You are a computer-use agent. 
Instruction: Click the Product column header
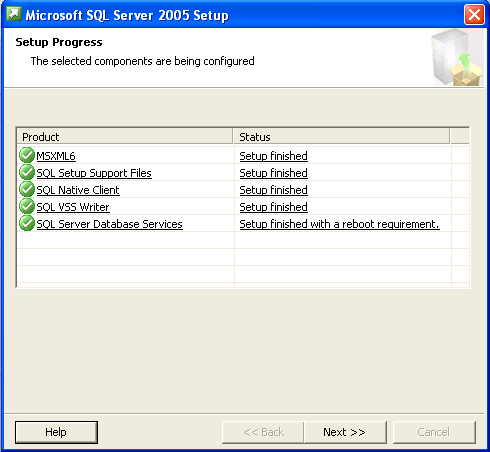(x=125, y=137)
